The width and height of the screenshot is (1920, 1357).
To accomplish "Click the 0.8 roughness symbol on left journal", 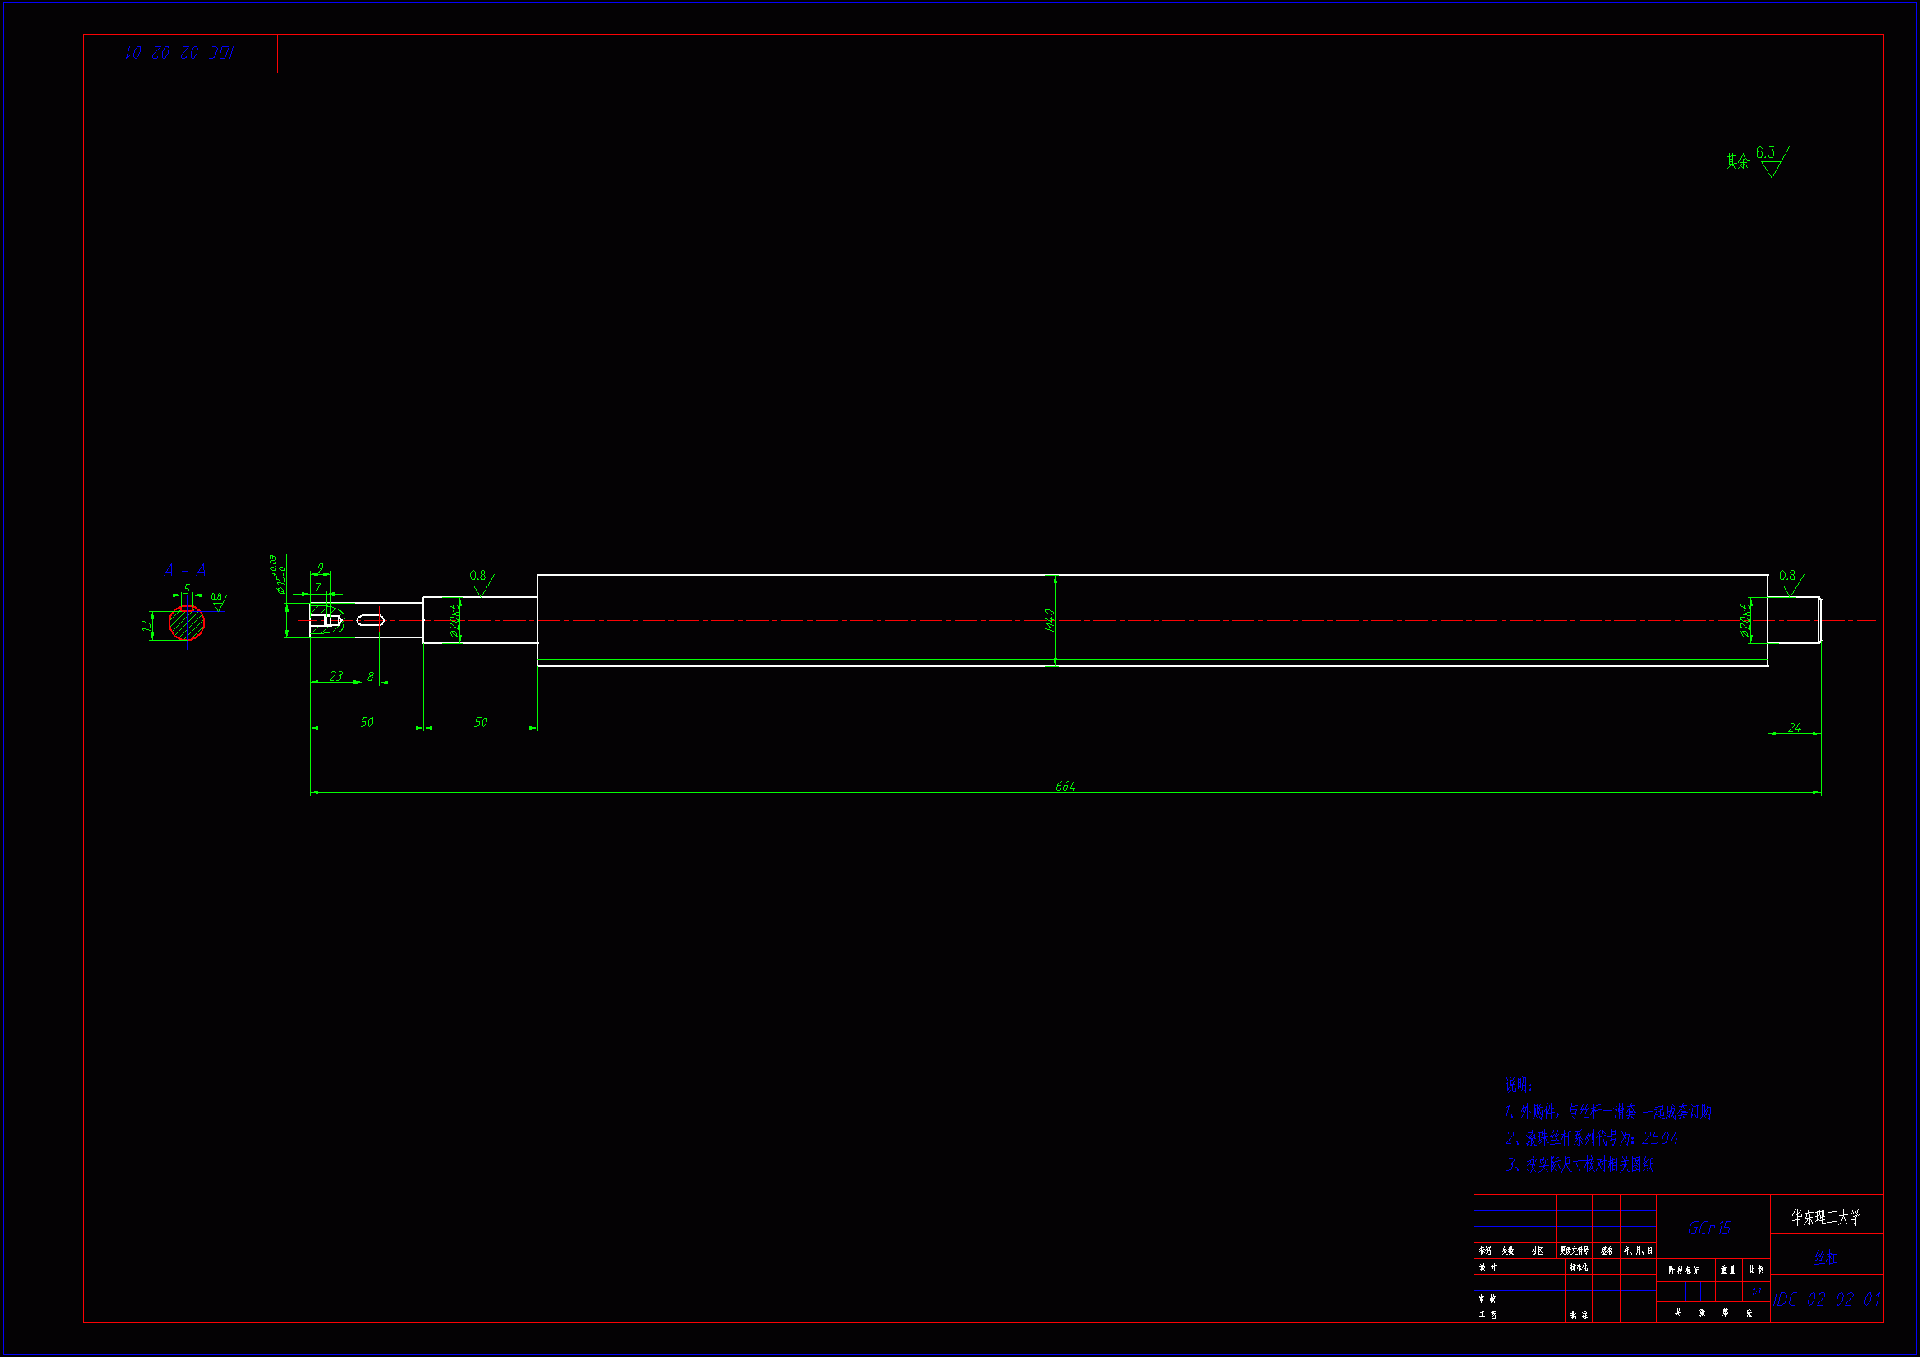I will coord(481,579).
